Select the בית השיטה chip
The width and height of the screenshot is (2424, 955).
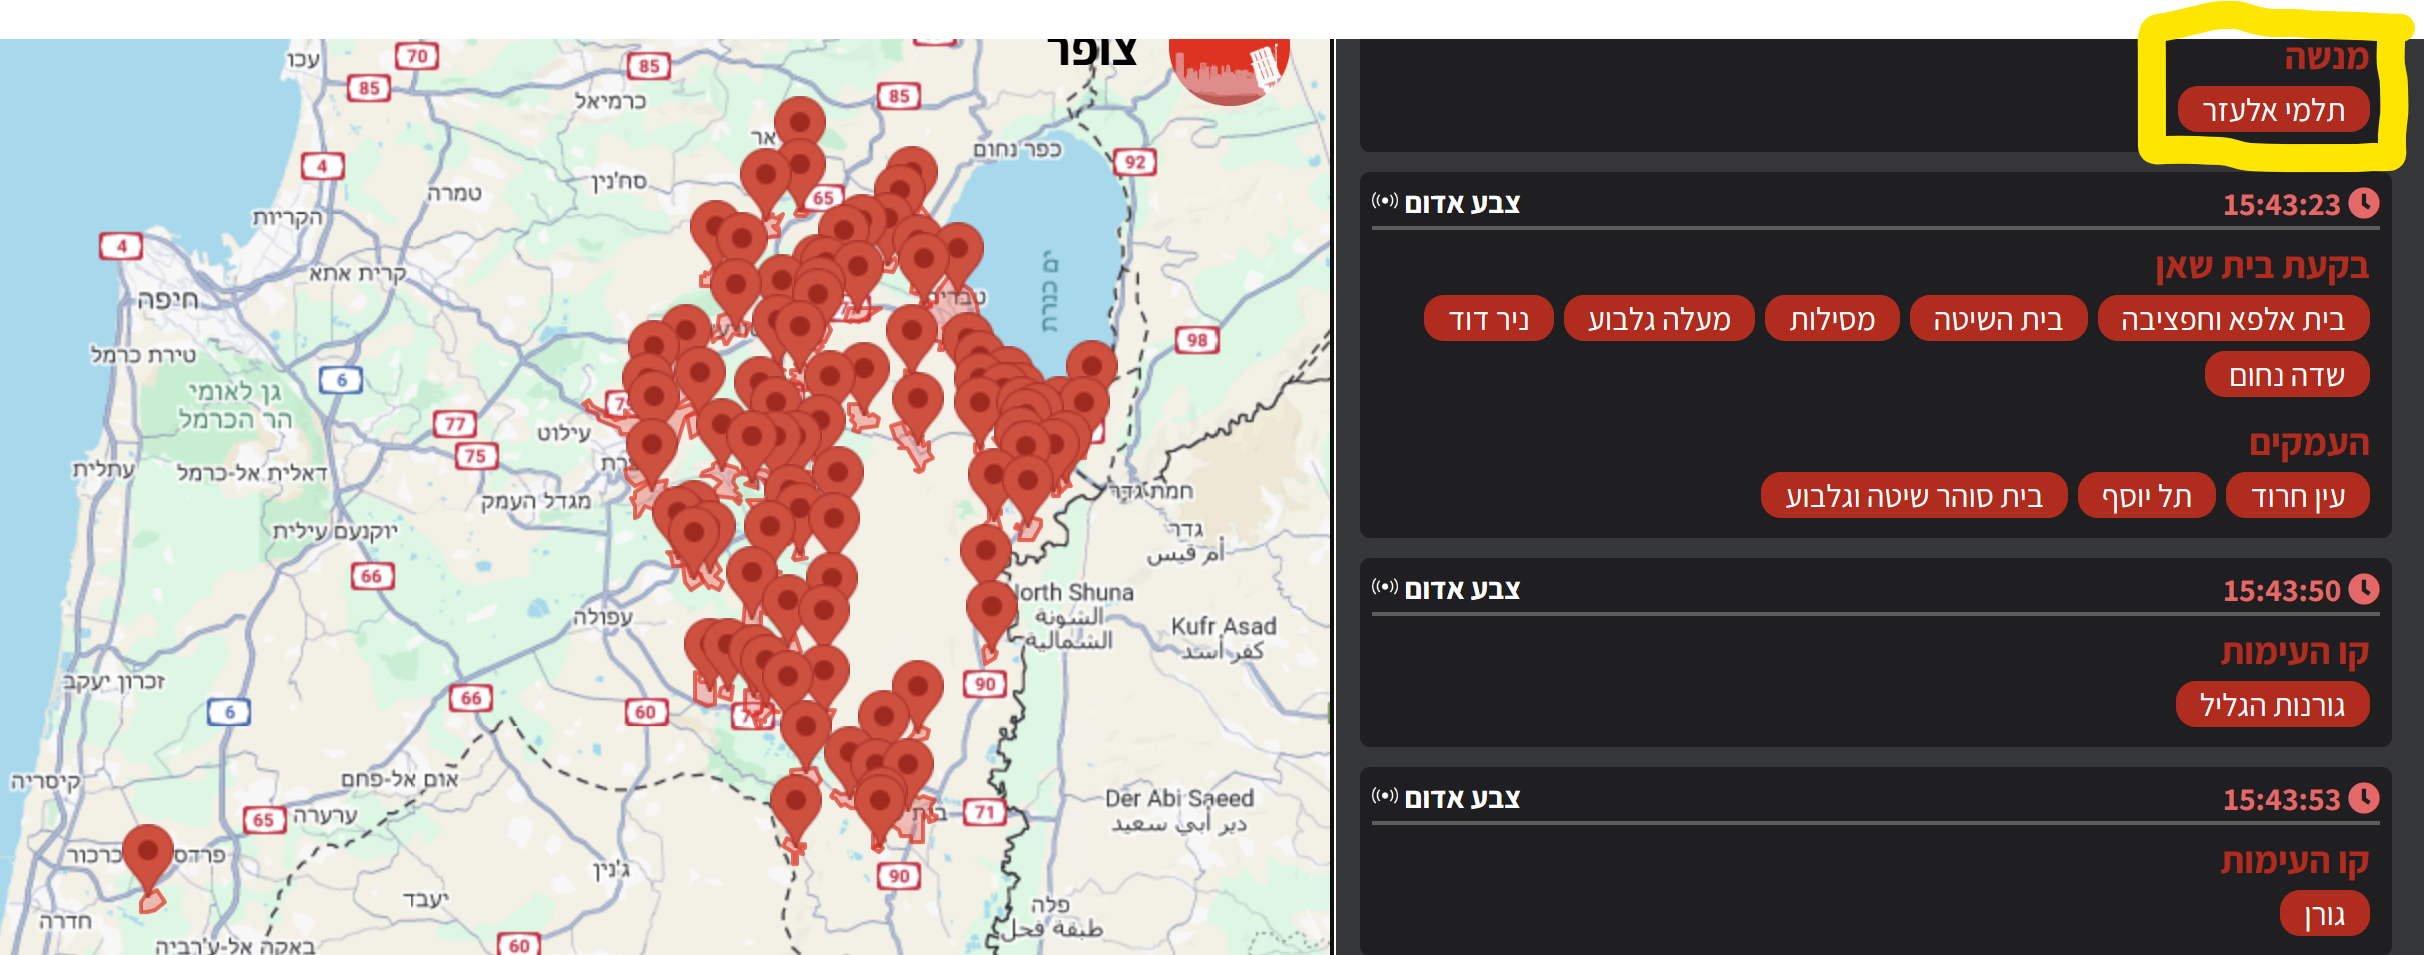(x=1998, y=319)
